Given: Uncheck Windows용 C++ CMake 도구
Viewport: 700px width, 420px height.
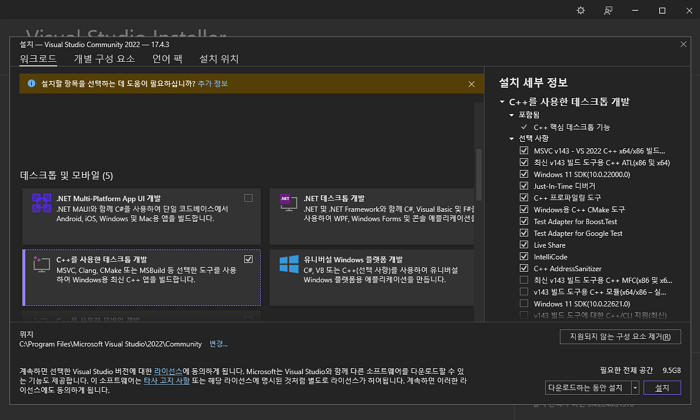Looking at the screenshot, I should (x=524, y=209).
